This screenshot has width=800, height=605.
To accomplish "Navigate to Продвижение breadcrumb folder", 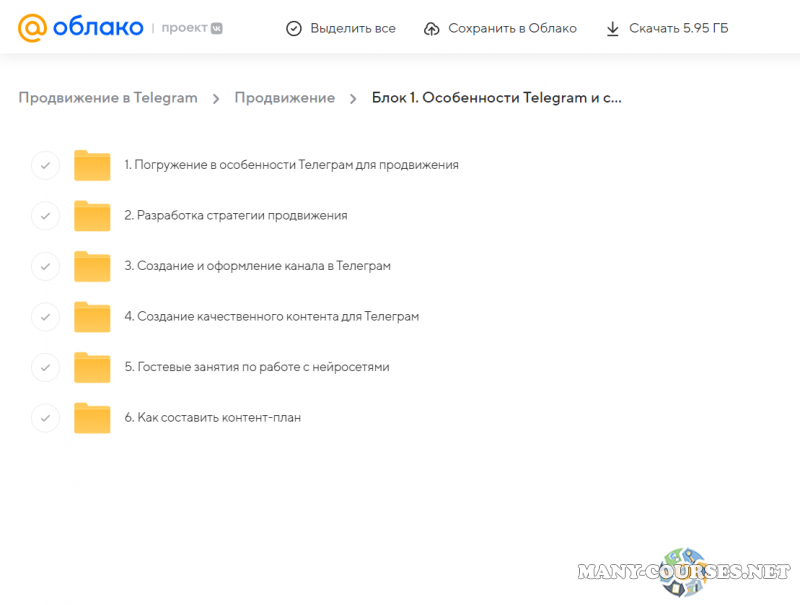I will pos(284,98).
